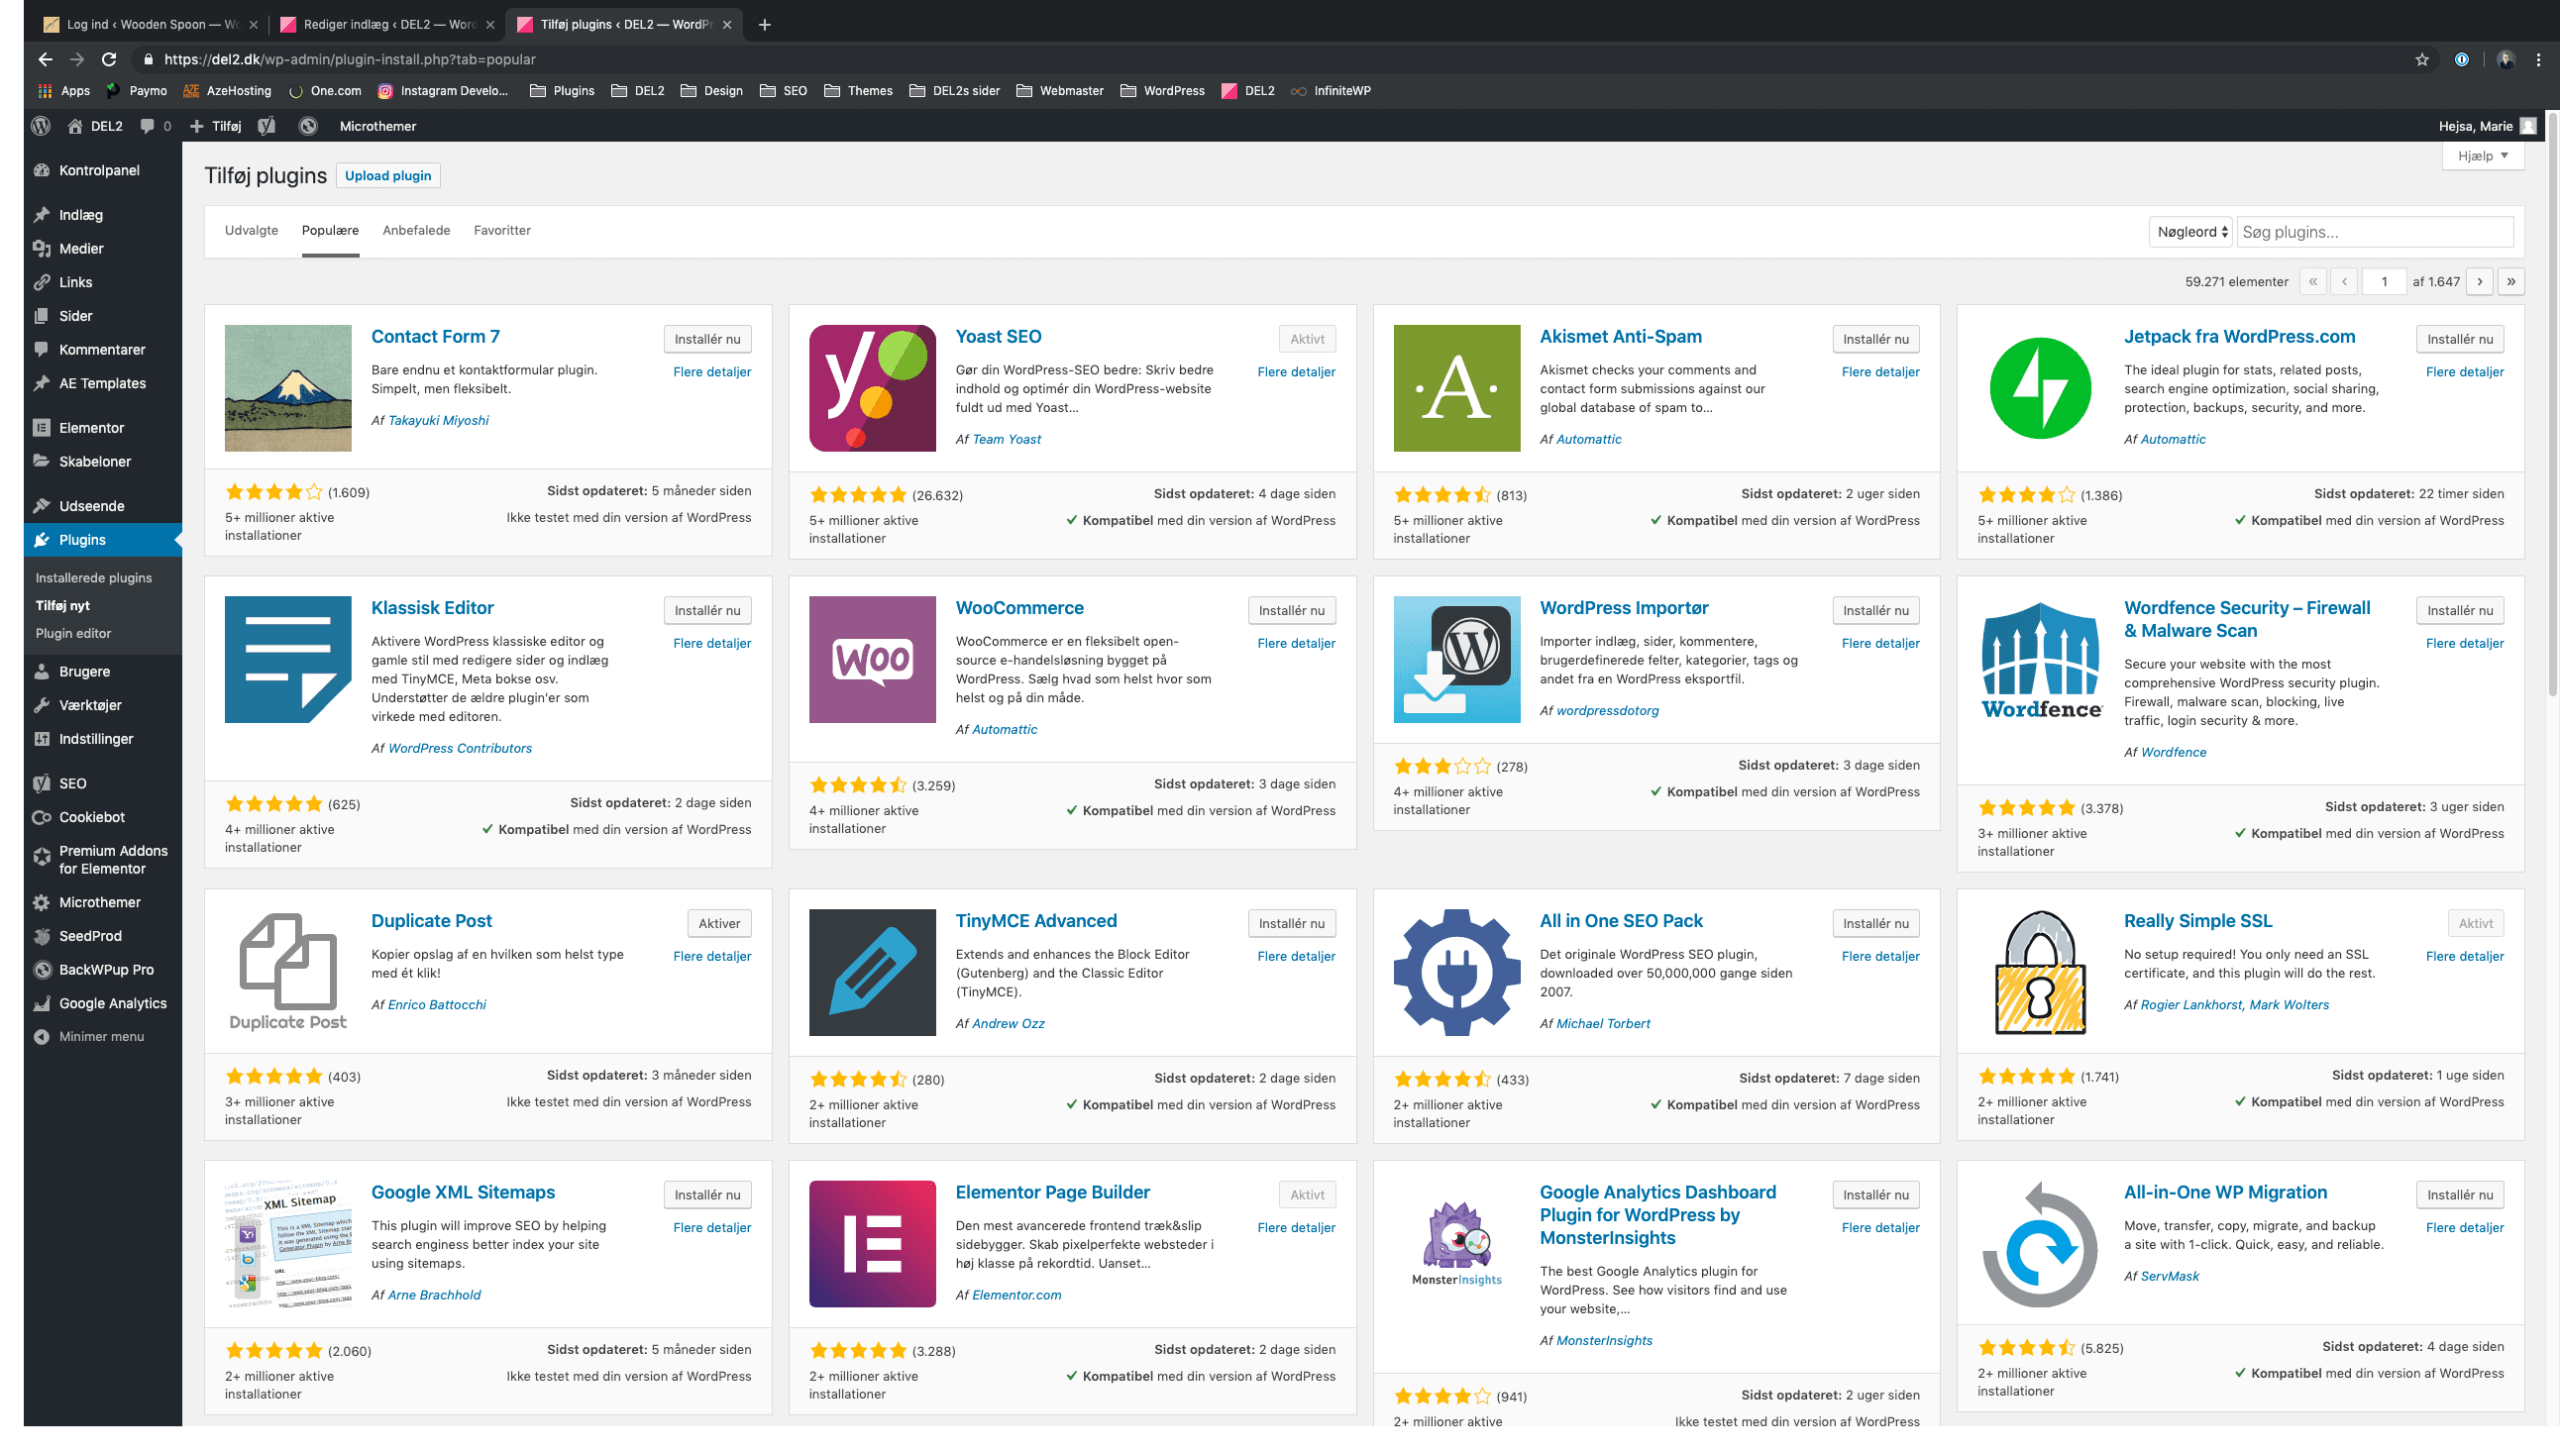Open the InfiniteWP bookmark

1331,90
